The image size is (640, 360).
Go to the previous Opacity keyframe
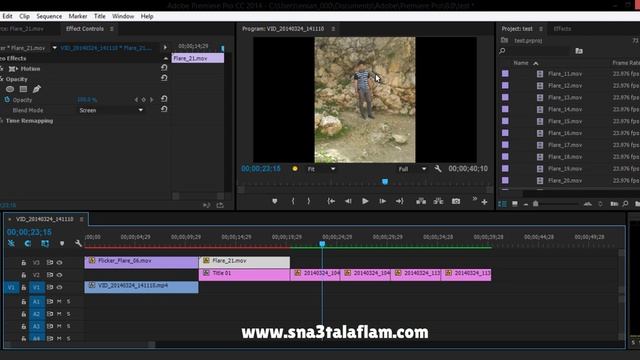coord(136,100)
